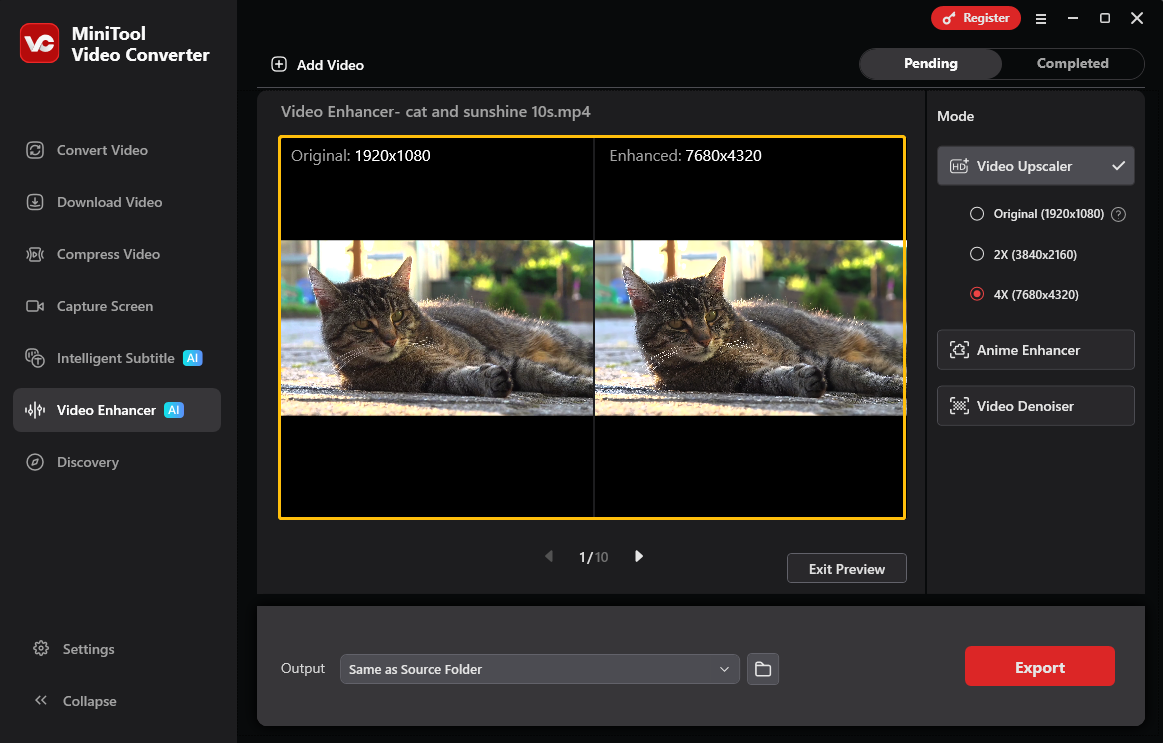This screenshot has width=1163, height=743.
Task: Click the Add Video plus icon
Action: [x=278, y=63]
